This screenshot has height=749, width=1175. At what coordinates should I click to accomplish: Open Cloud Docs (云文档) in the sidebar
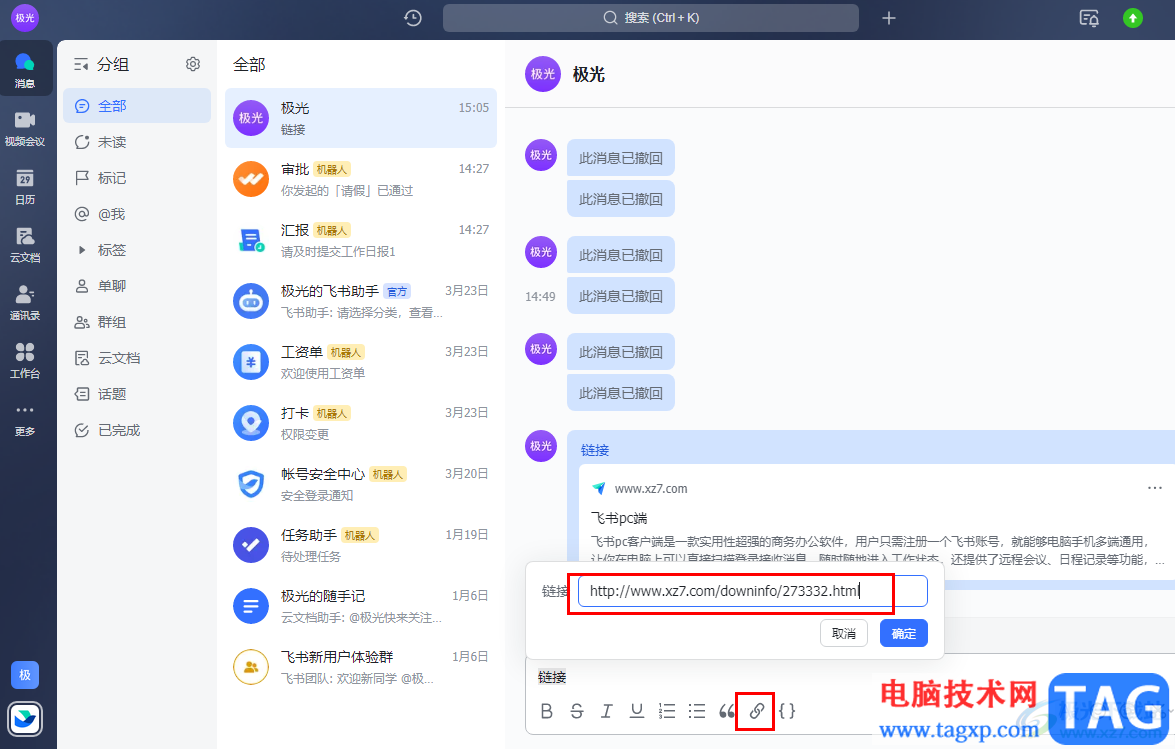25,245
